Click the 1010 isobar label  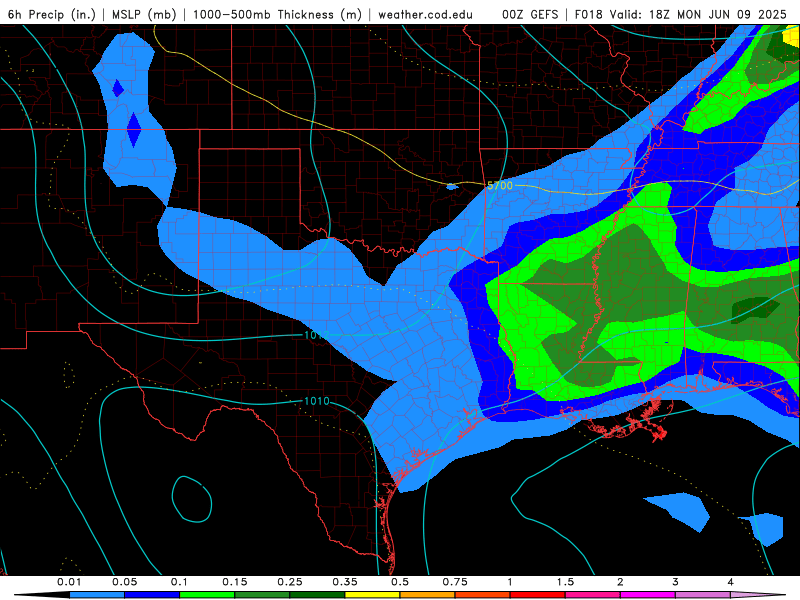317,401
